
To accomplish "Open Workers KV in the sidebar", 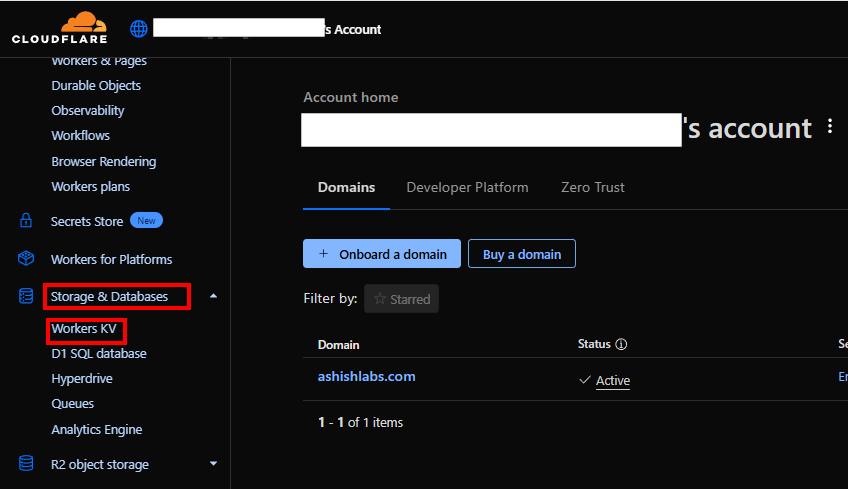I will [85, 328].
